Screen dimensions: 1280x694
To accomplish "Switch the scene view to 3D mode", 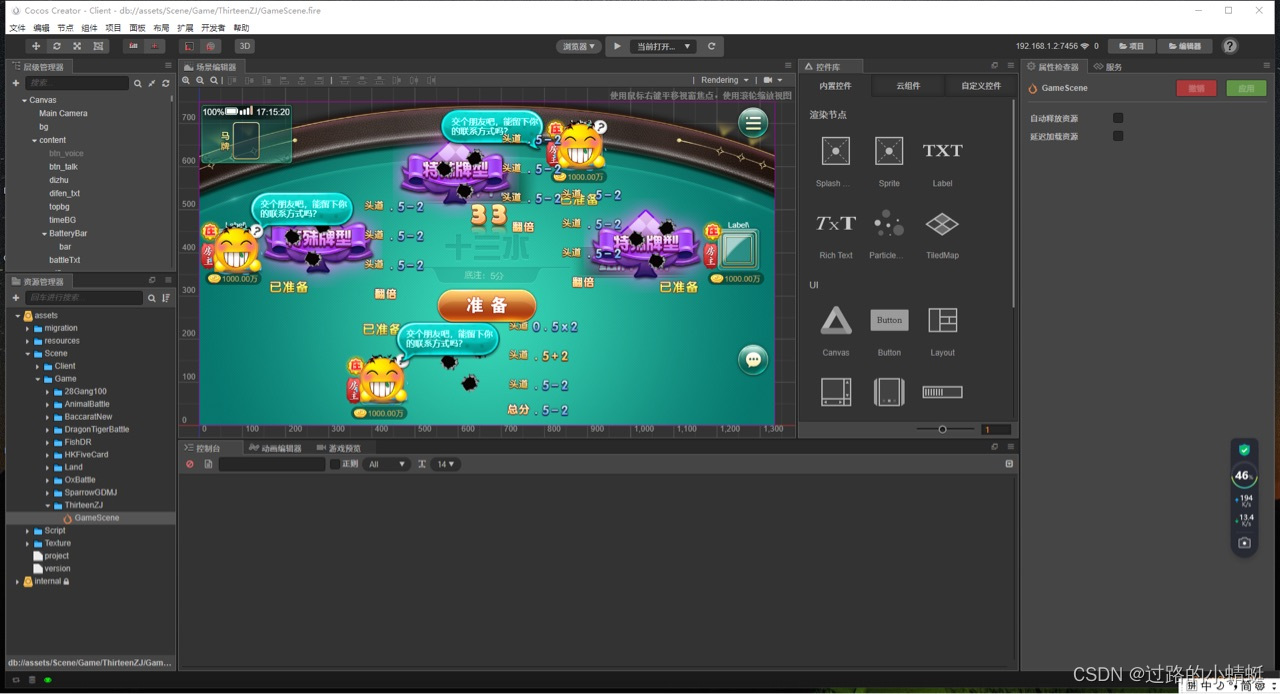I will click(x=245, y=45).
